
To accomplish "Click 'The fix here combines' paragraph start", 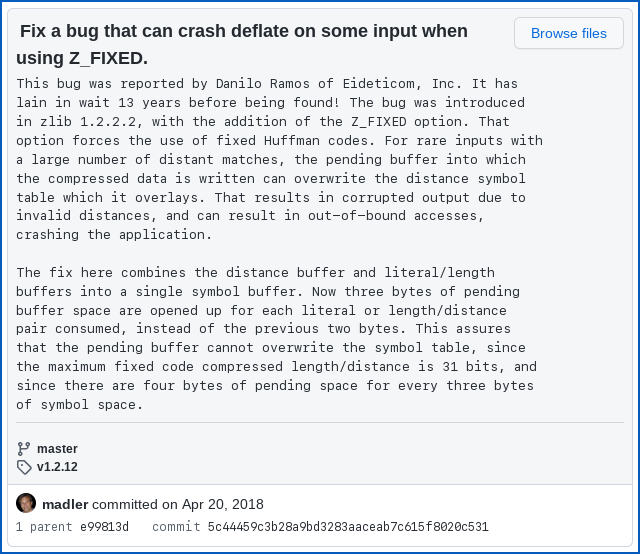I will [x=100, y=272].
